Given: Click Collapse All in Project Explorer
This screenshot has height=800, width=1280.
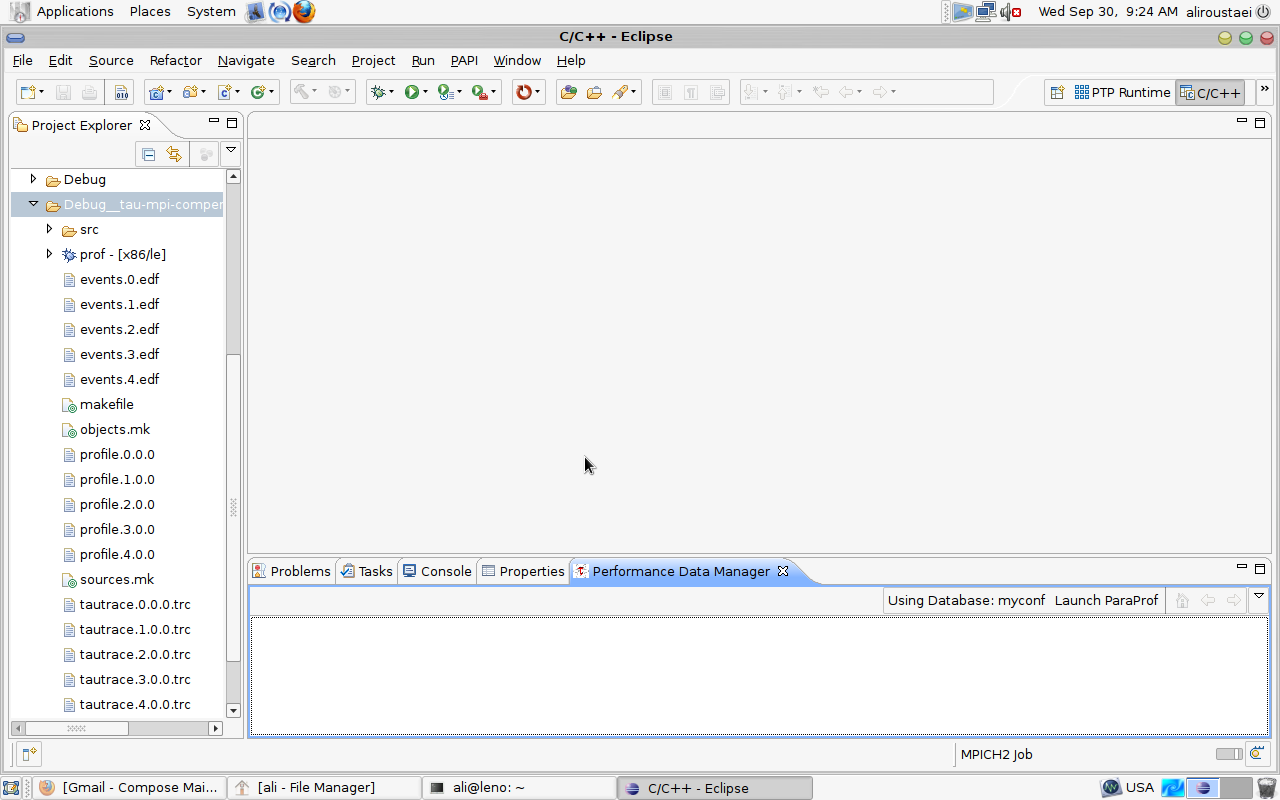Looking at the screenshot, I should click(x=148, y=154).
